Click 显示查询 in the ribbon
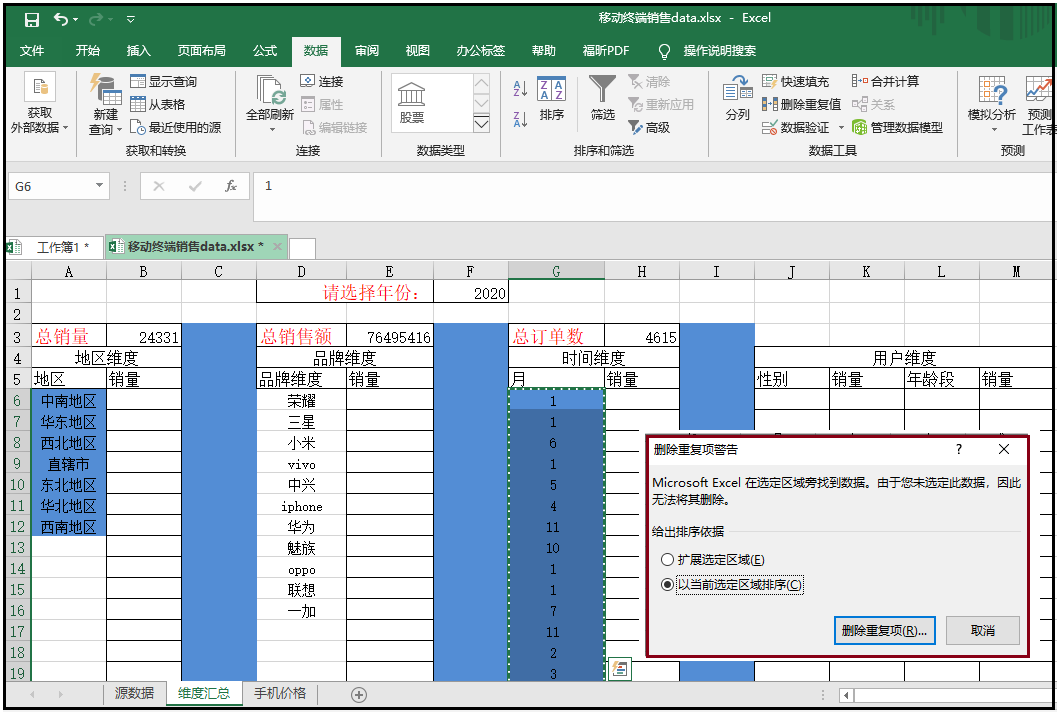Screen dimensions: 1057x714 (x=164, y=82)
